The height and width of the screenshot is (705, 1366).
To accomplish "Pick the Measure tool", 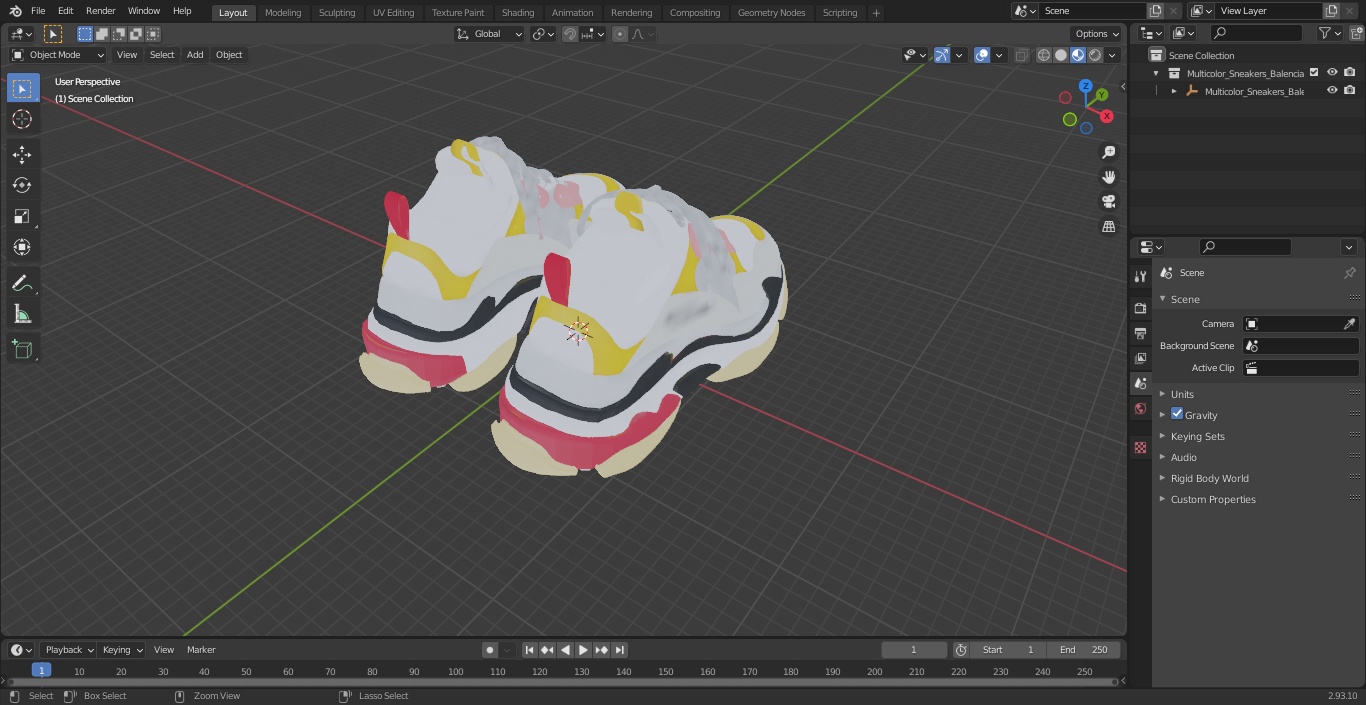I will point(22,315).
